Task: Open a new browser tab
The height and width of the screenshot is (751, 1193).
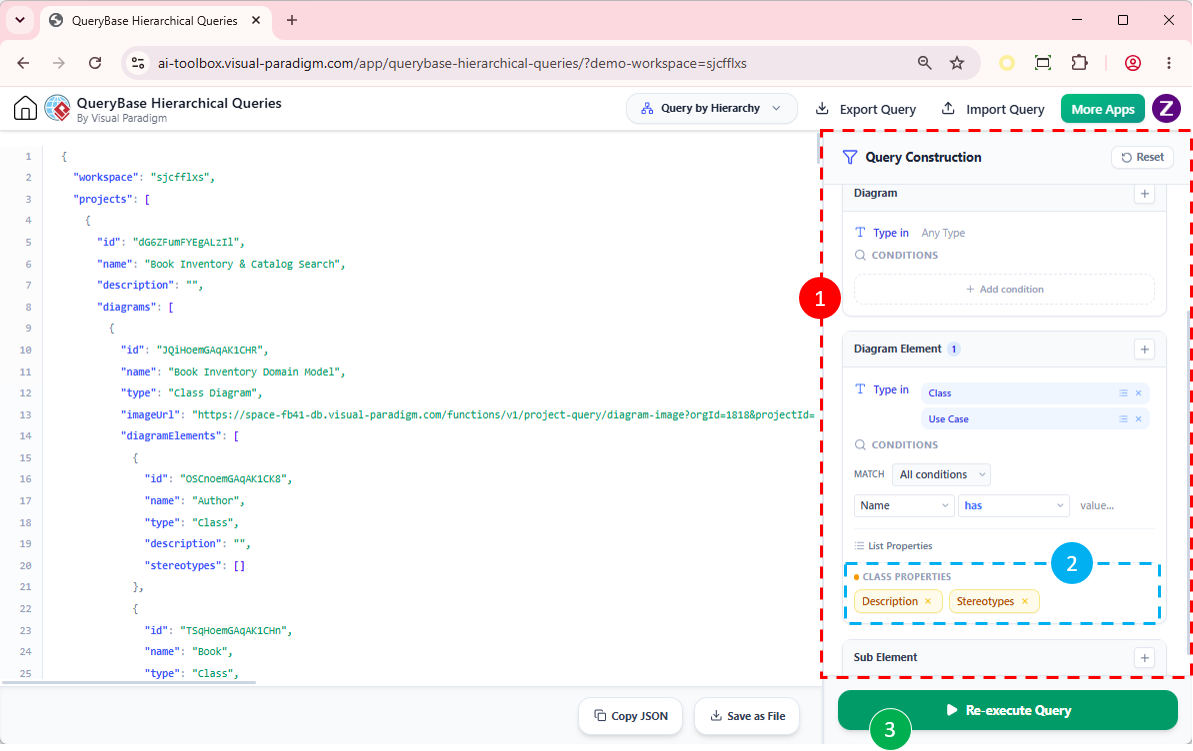Action: tap(292, 21)
